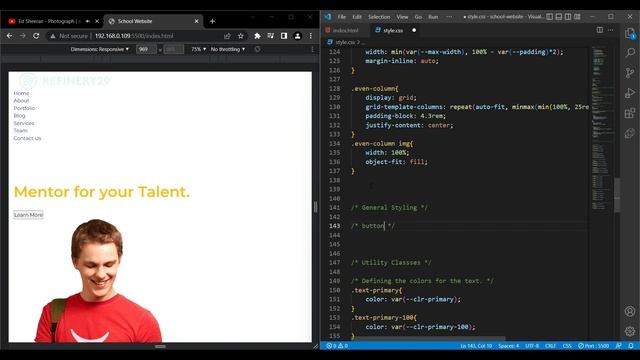Click the Learn More button on the page
This screenshot has width=640, height=360.
click(x=28, y=215)
